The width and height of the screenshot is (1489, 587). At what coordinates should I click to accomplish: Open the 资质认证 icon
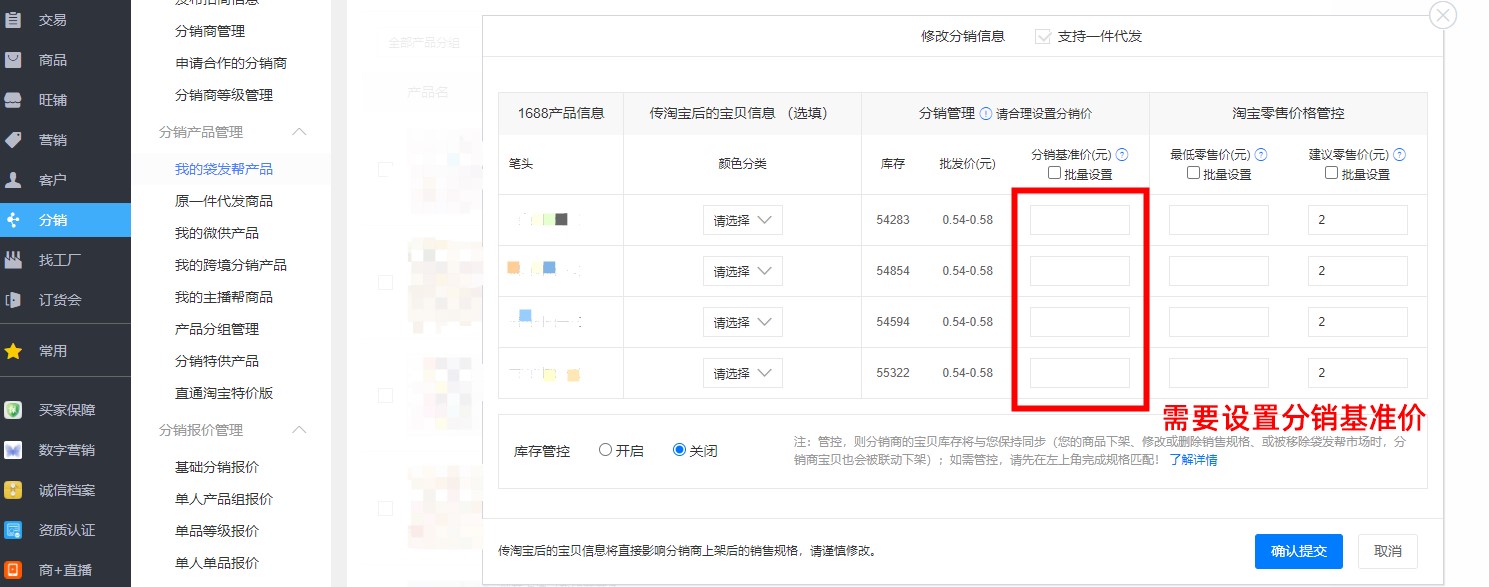tap(13, 530)
